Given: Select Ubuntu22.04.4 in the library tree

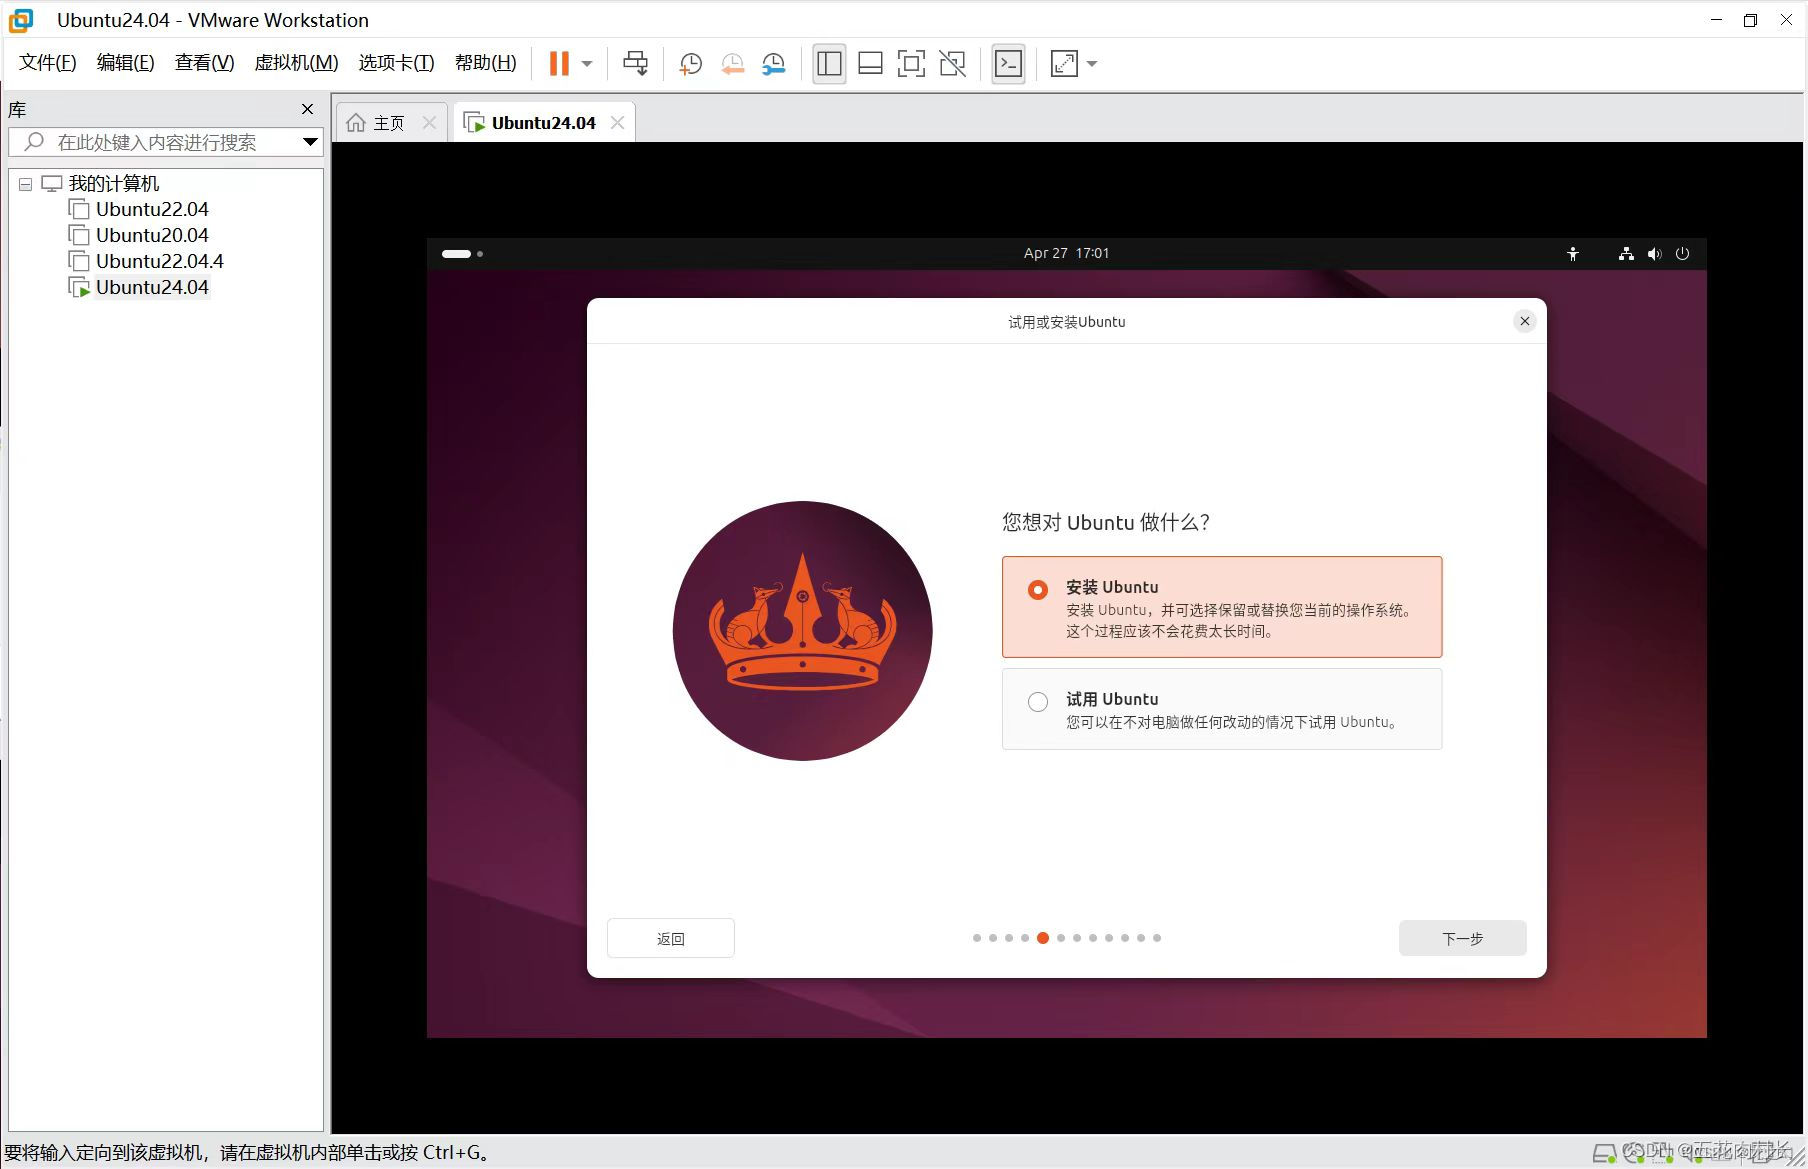Looking at the screenshot, I should (159, 261).
